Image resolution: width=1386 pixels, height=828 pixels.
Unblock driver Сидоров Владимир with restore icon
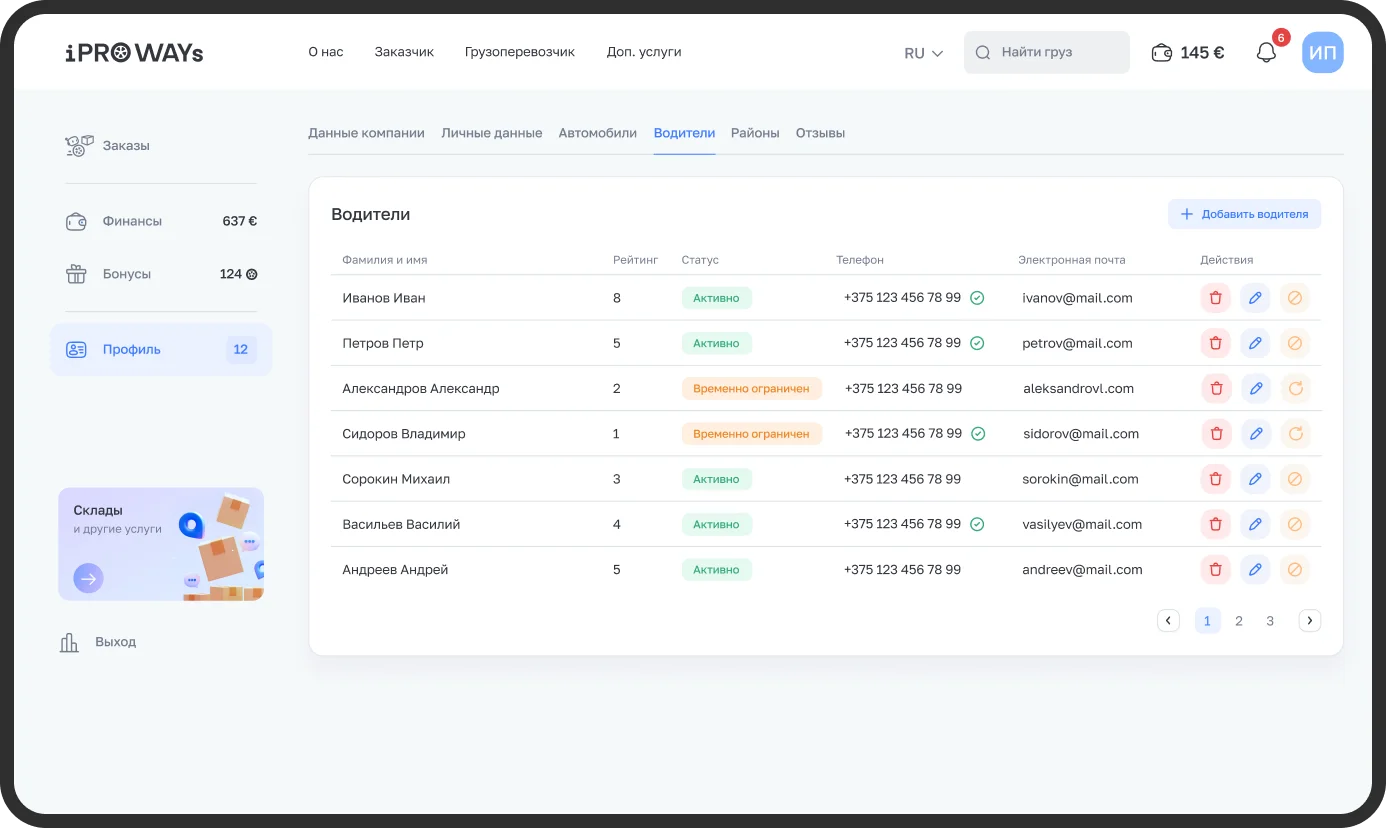[1295, 434]
